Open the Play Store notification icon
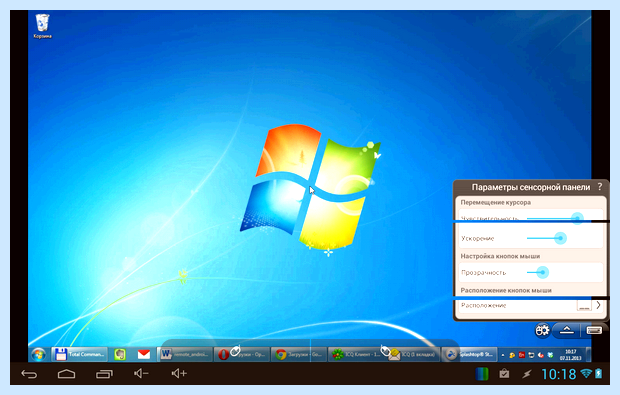This screenshot has width=620, height=395. pyautogui.click(x=504, y=374)
